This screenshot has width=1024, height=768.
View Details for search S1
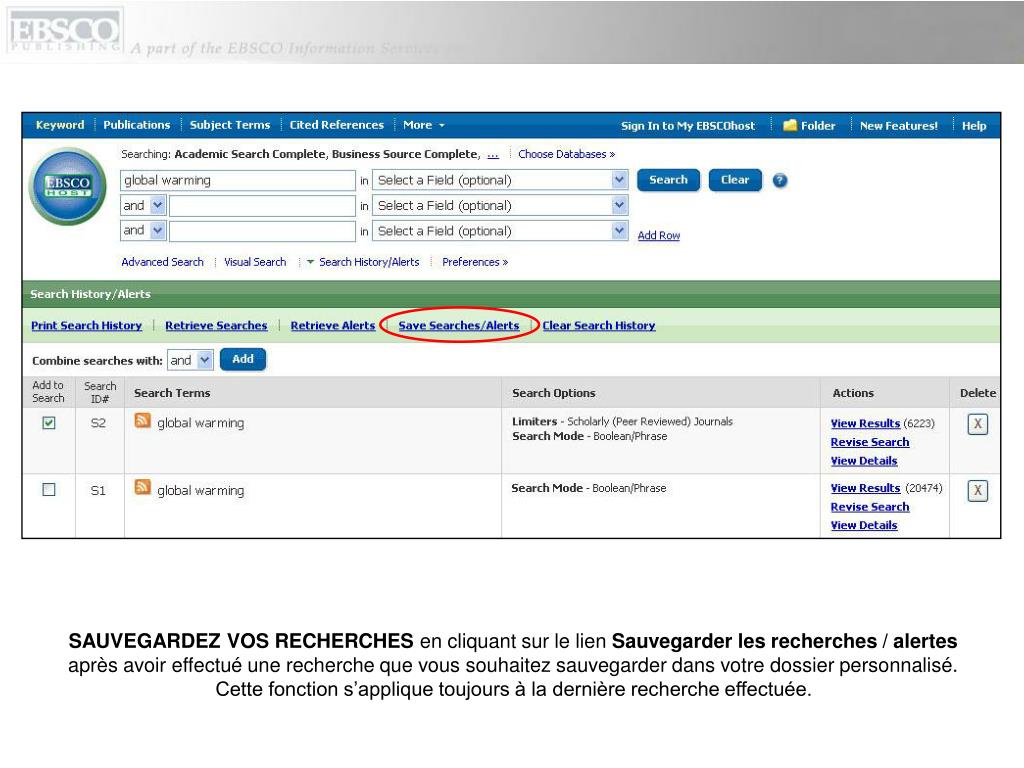pos(864,525)
